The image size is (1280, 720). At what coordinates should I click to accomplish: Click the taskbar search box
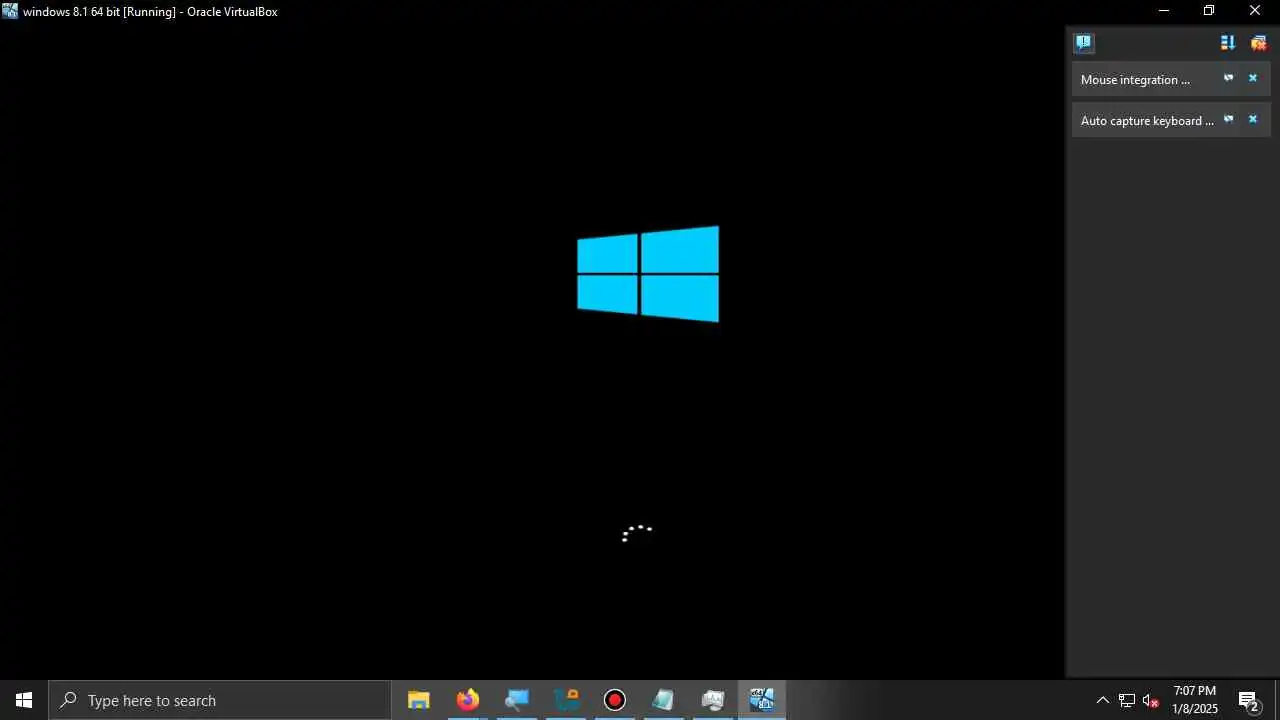tap(220, 700)
